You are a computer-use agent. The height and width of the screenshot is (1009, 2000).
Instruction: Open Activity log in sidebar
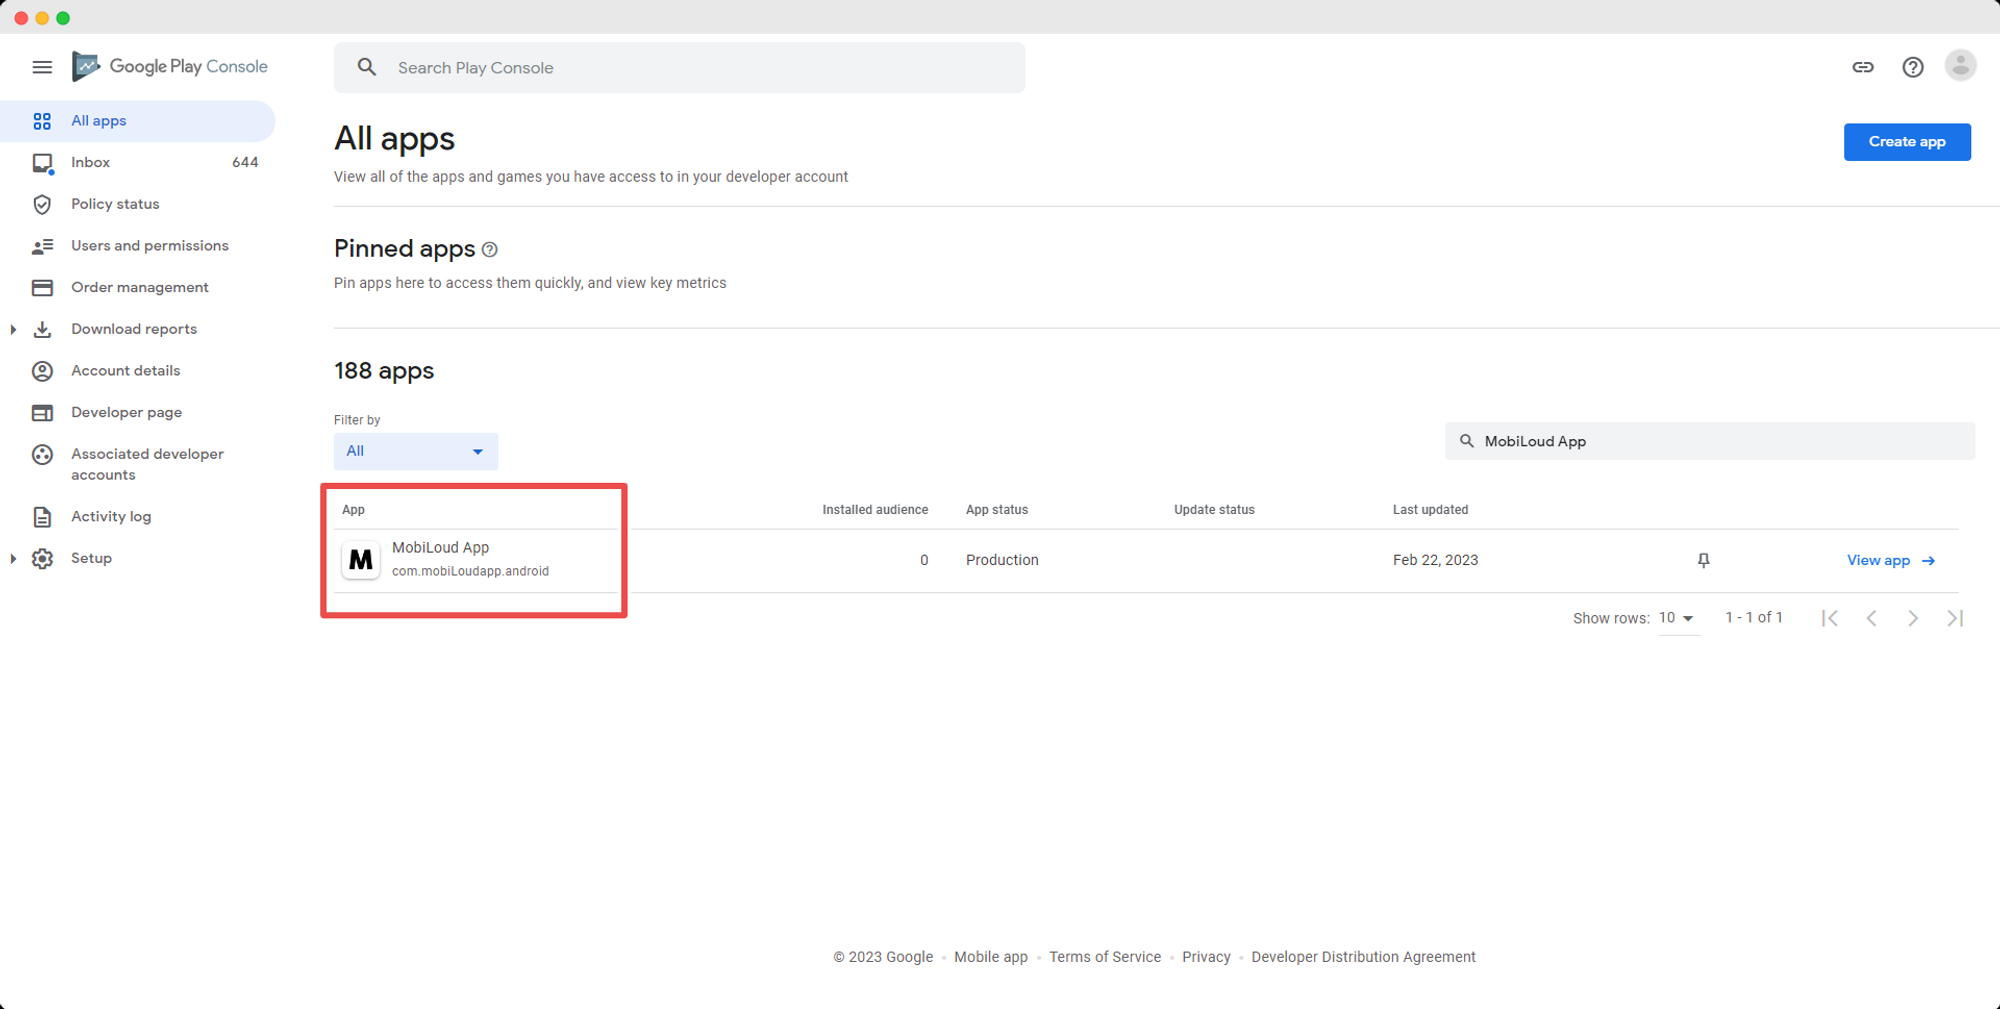137,517
